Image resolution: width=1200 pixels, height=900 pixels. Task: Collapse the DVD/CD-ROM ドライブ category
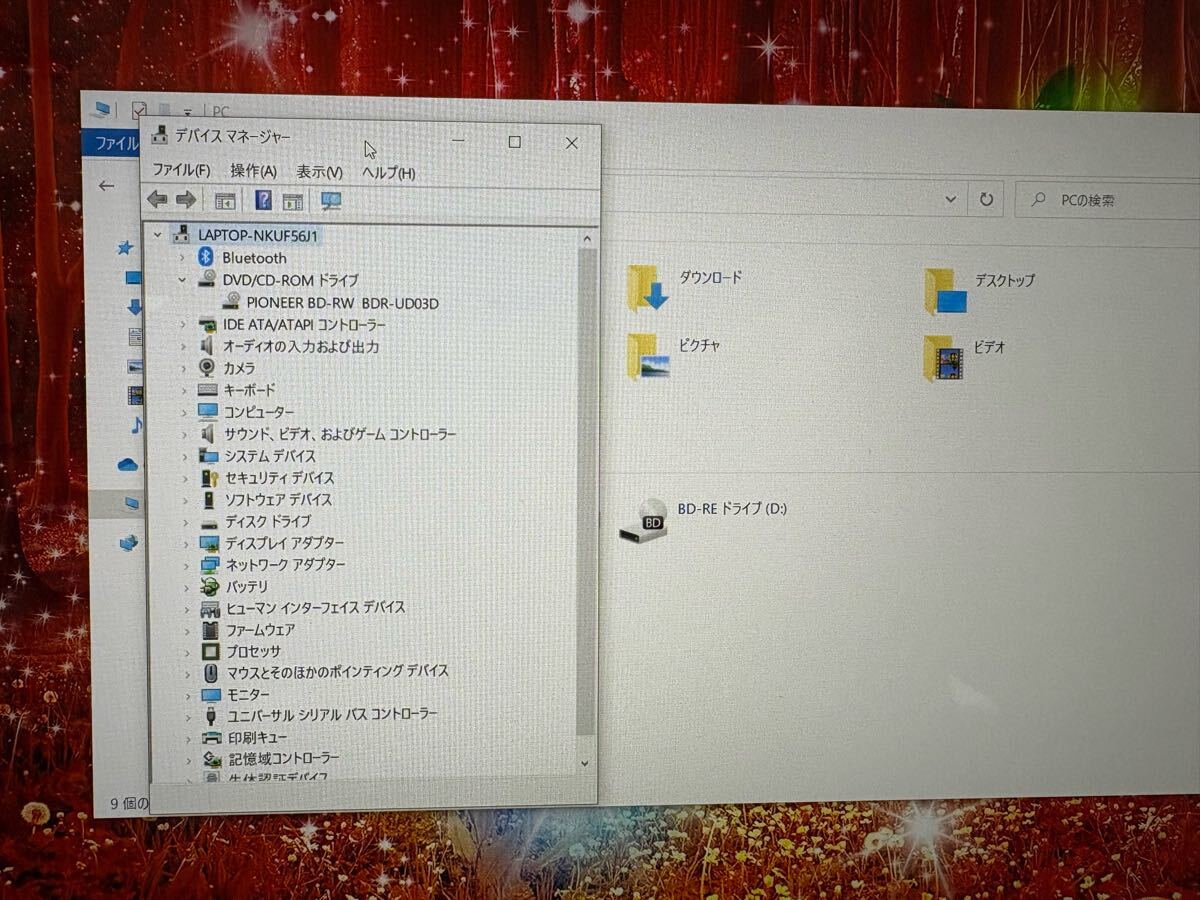tap(181, 280)
